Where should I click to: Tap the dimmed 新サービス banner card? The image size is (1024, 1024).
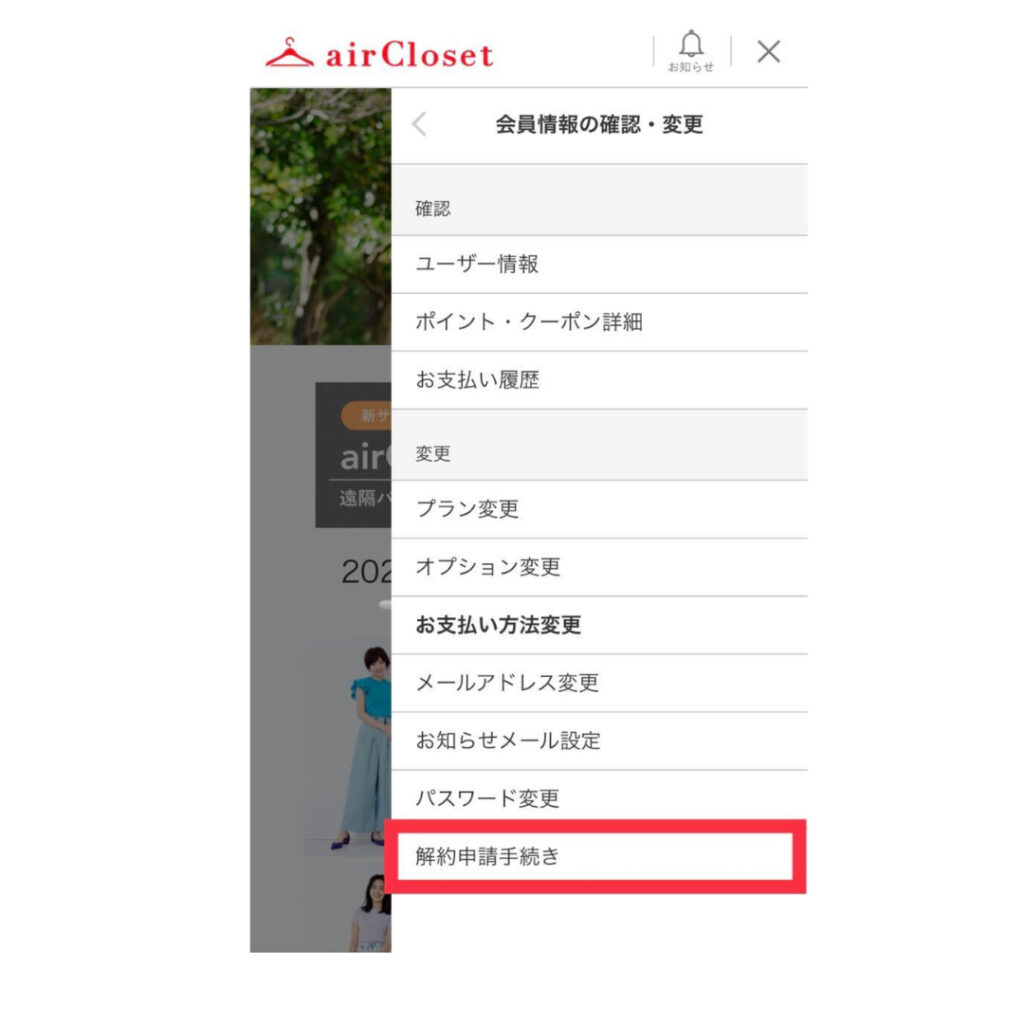point(353,455)
